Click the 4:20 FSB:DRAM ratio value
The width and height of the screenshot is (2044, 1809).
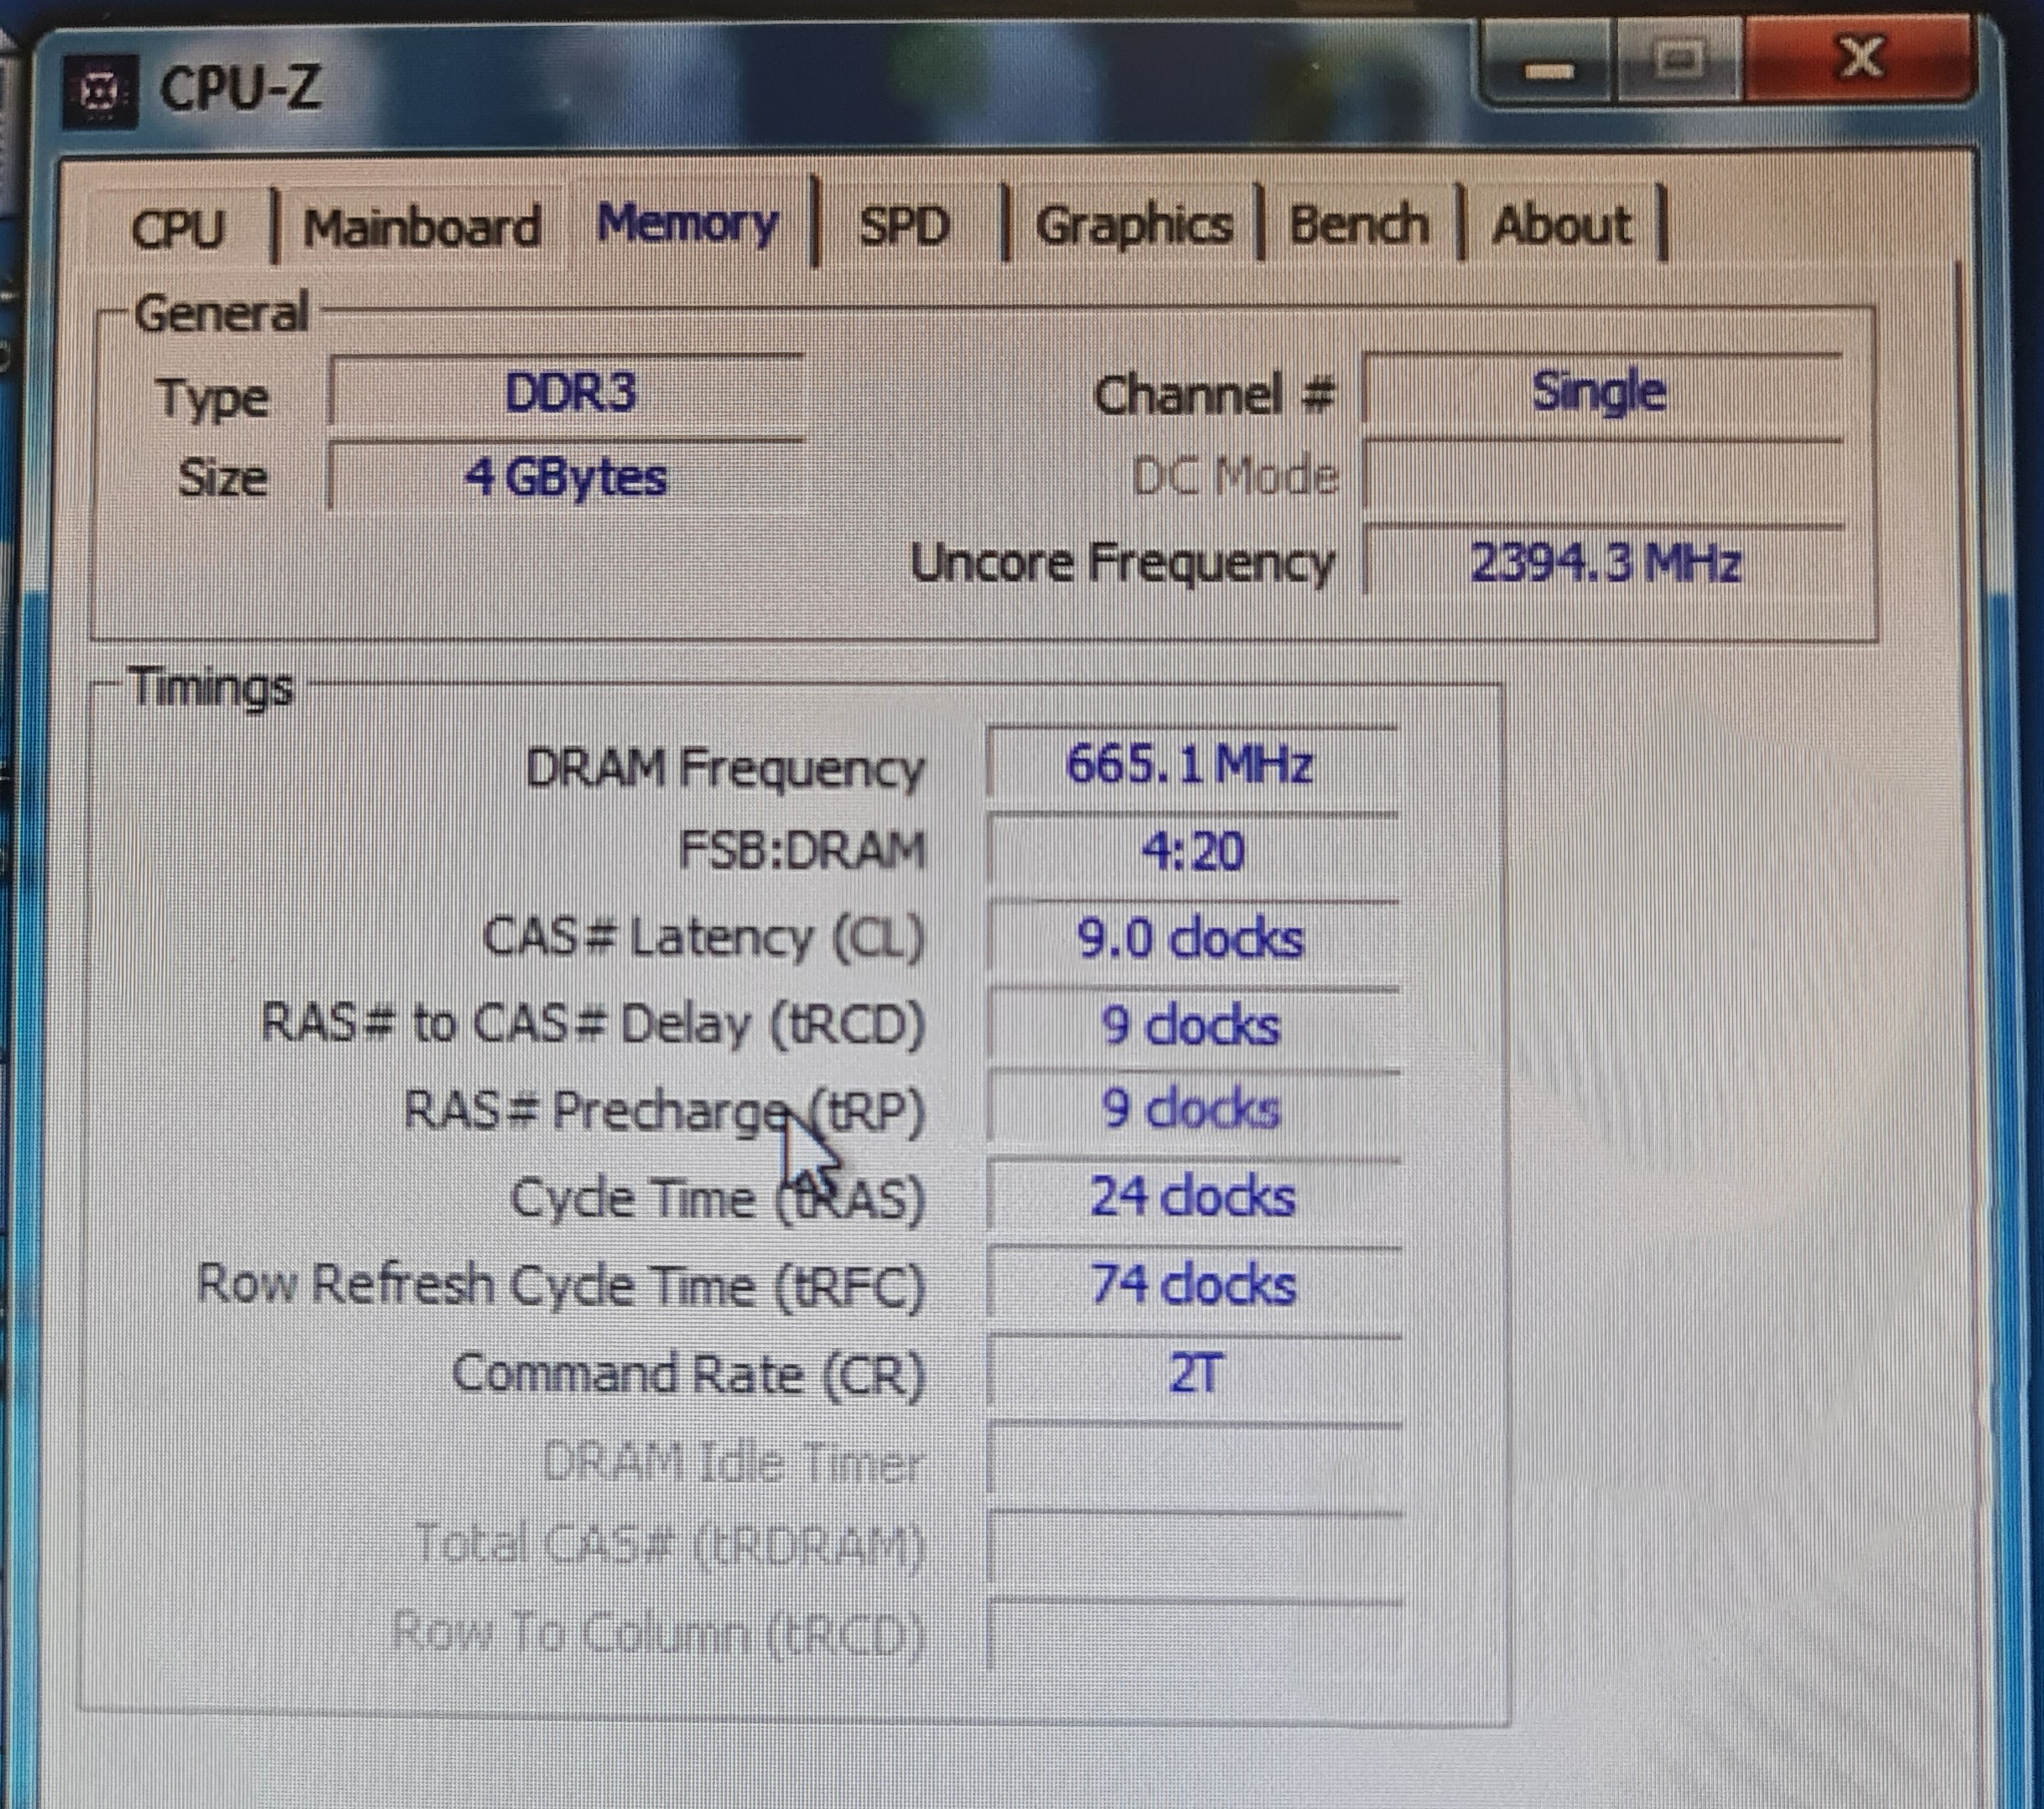pos(1192,851)
